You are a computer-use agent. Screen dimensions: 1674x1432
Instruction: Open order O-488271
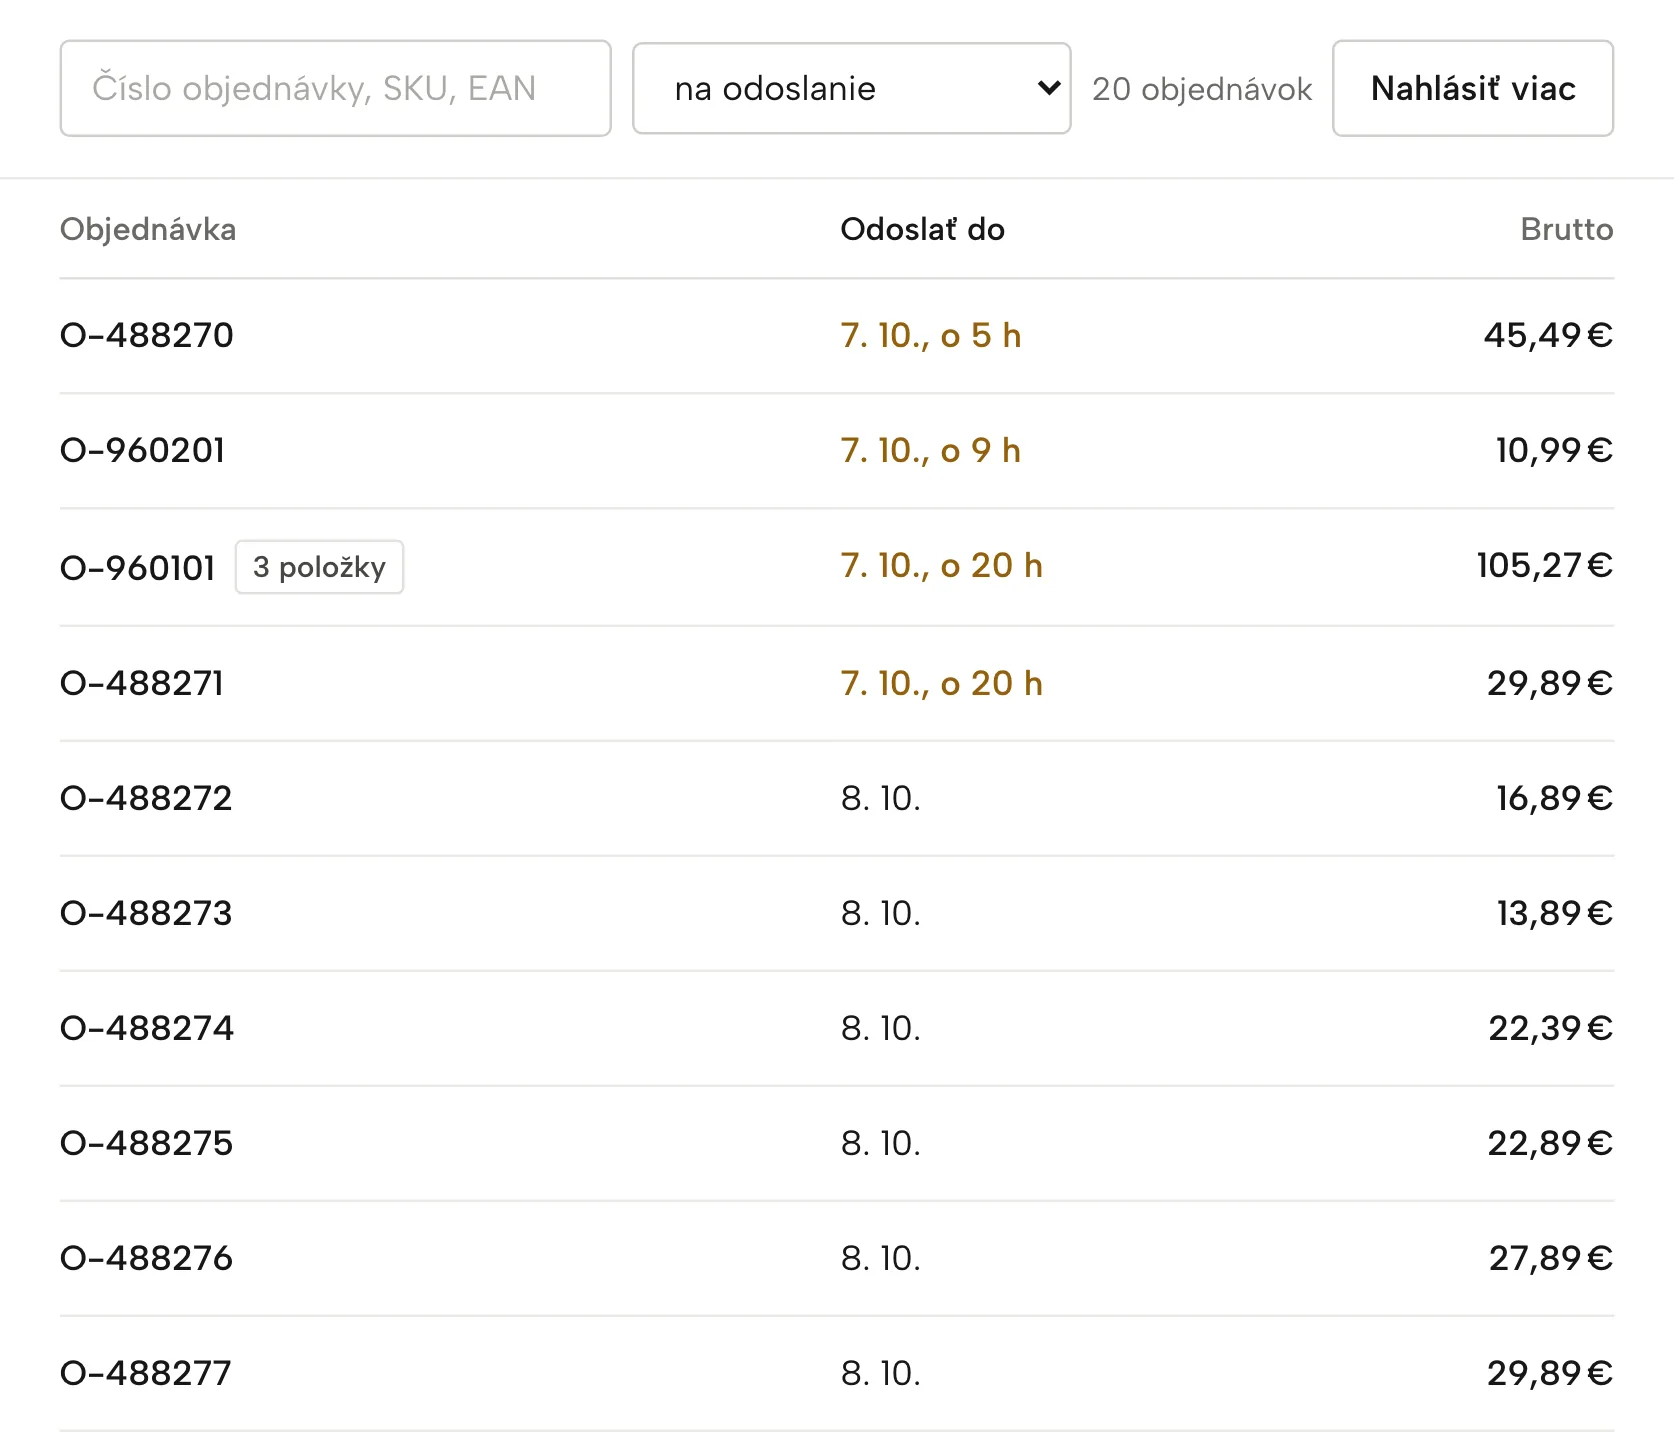click(142, 683)
